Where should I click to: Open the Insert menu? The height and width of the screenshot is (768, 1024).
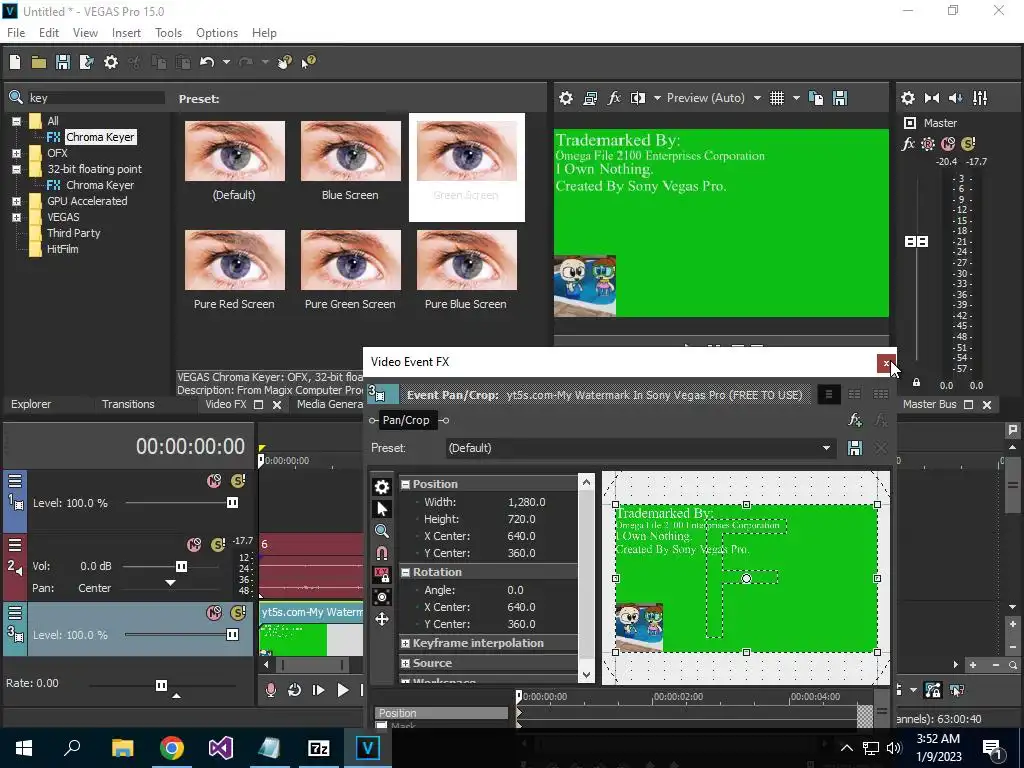pyautogui.click(x=126, y=33)
